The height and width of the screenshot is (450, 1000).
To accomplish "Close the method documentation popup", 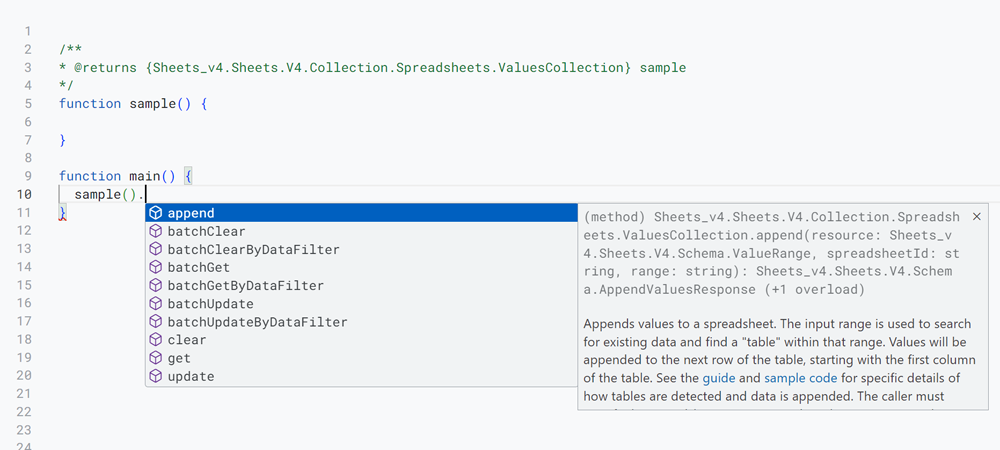I will (x=976, y=217).
